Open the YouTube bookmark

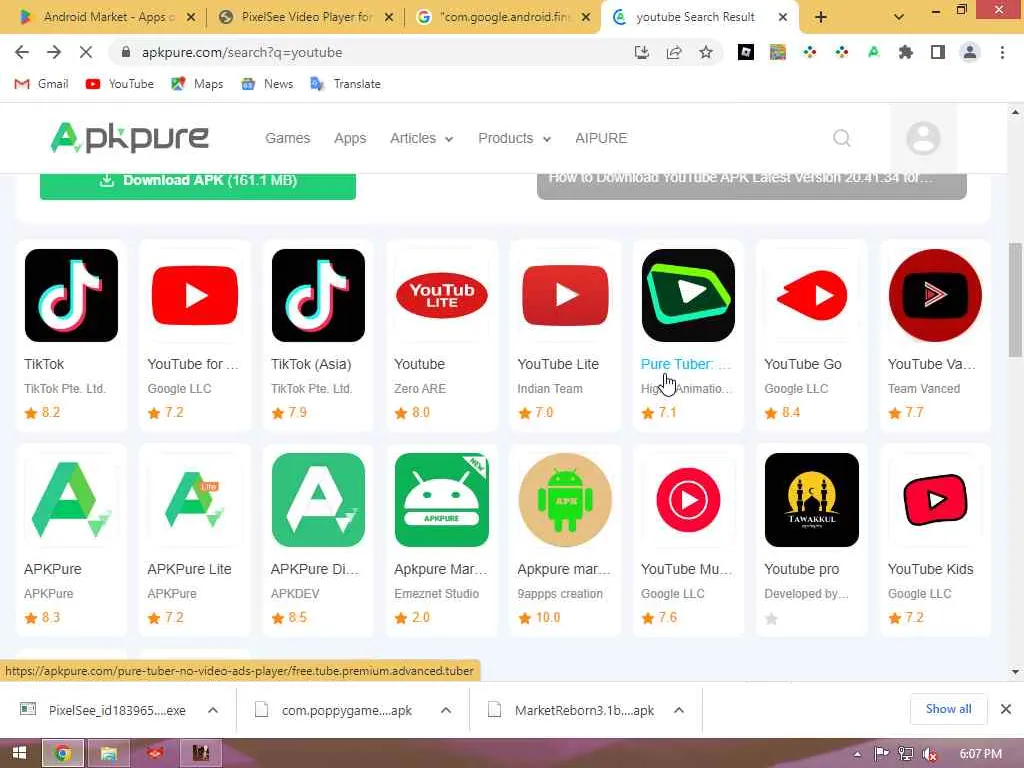point(120,84)
